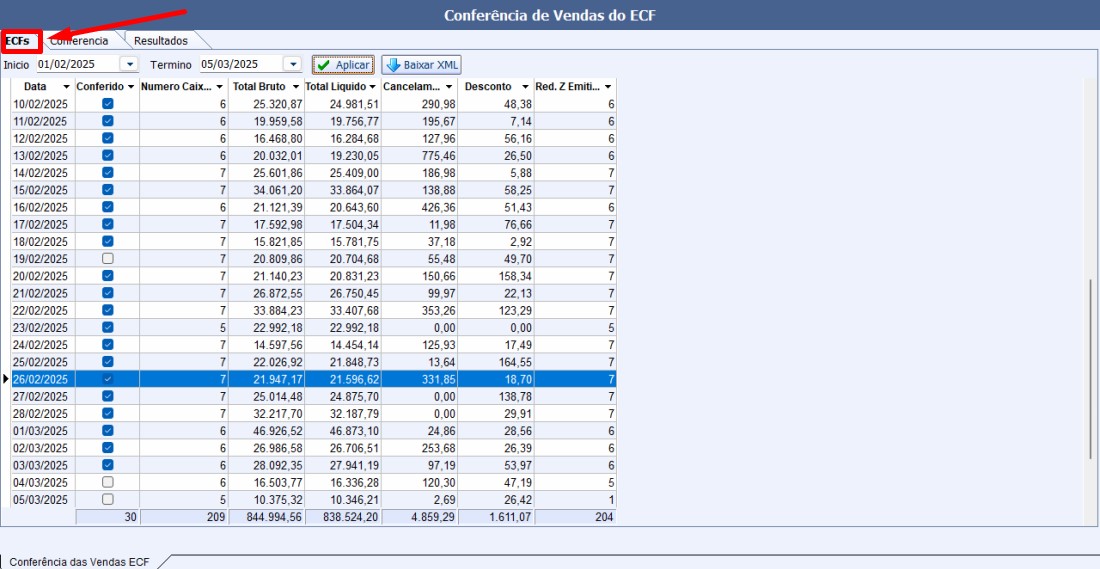Screen dimensions: 1100x569
Task: Click the Inicio date input field
Action: click(x=76, y=64)
